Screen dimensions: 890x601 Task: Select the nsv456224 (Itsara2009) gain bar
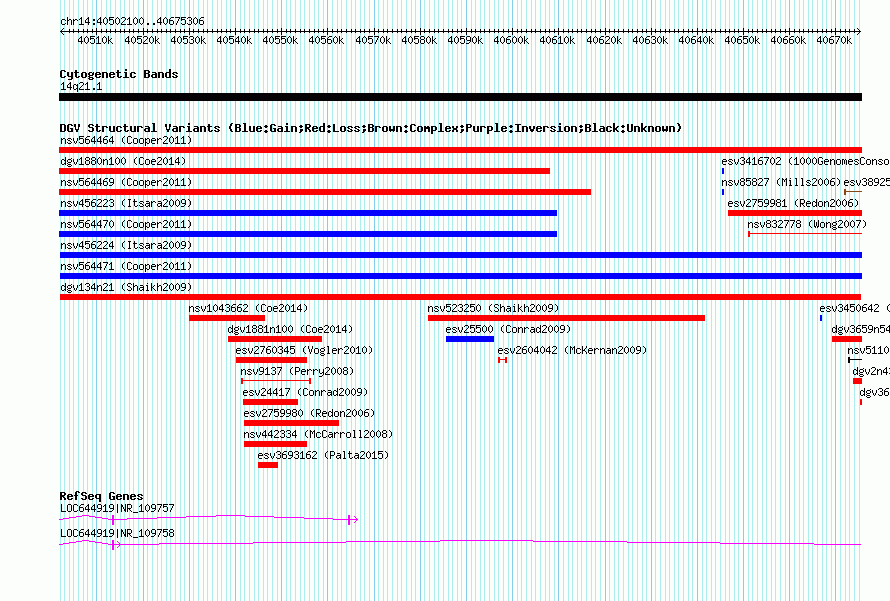460,255
